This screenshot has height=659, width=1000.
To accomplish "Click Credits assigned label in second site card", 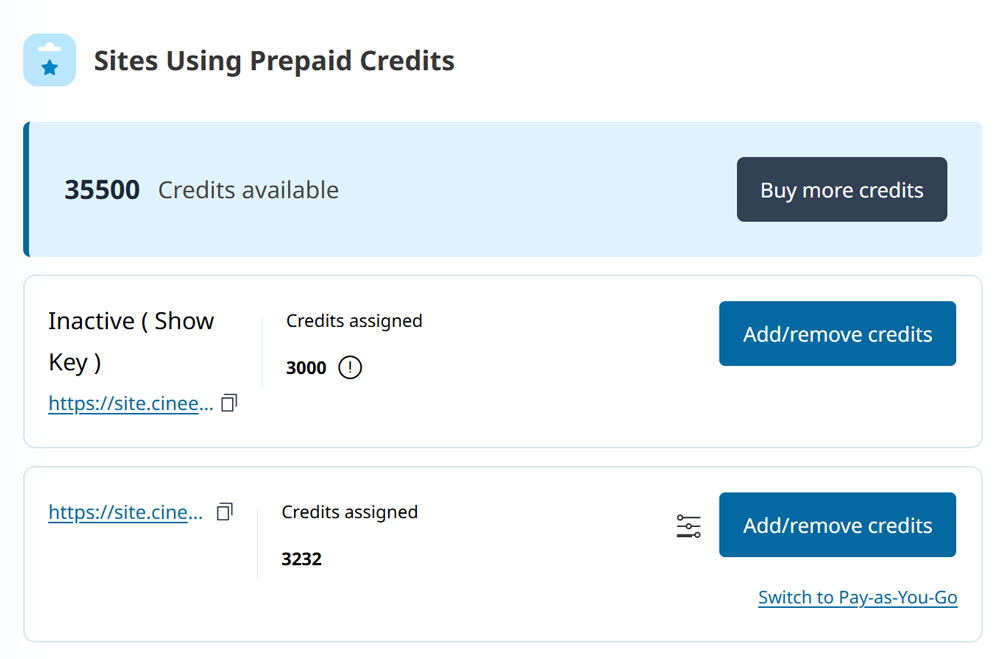I will coord(349,512).
